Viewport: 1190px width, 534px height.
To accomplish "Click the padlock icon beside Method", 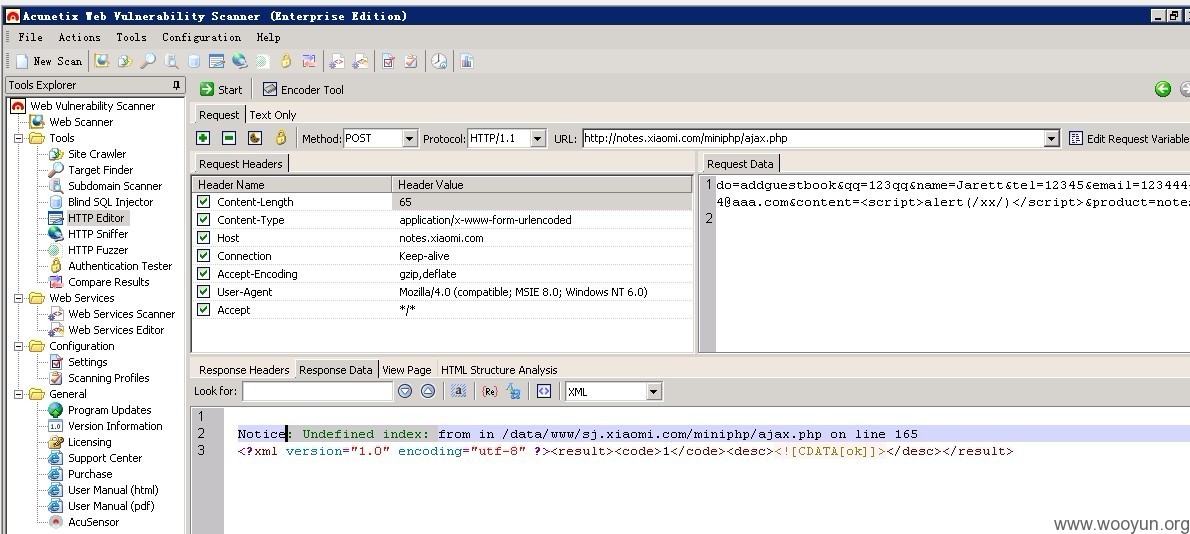I will pos(281,138).
